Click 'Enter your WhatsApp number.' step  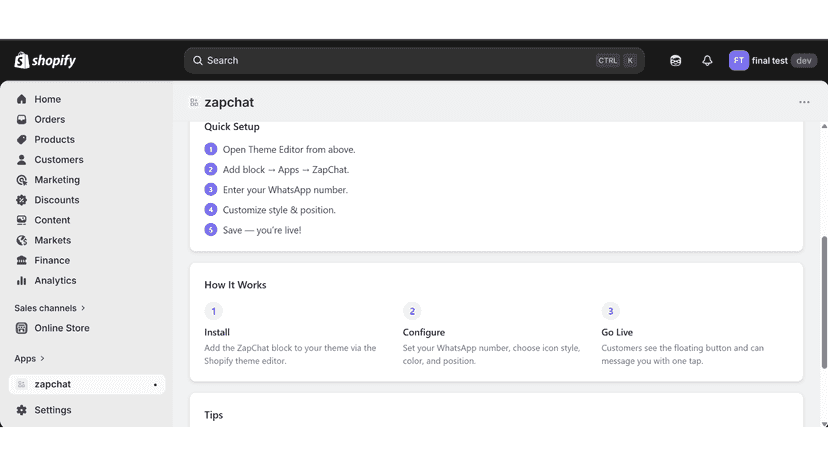click(285, 190)
